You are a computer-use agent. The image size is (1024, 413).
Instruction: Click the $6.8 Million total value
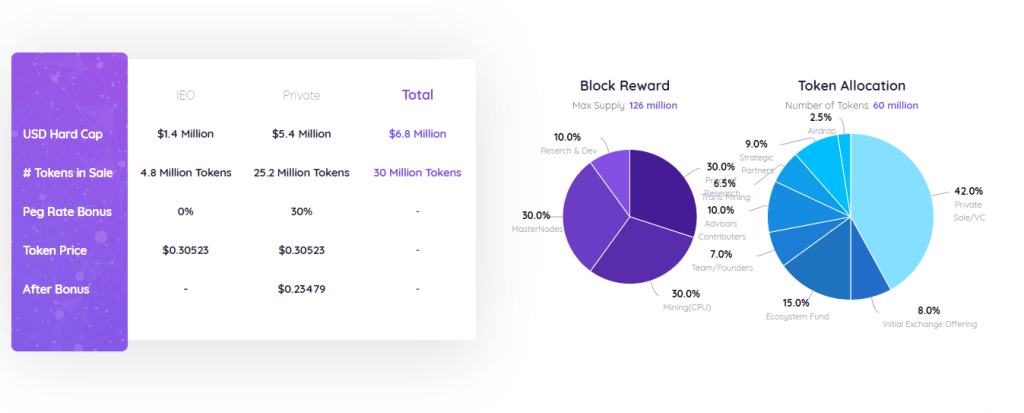[417, 133]
